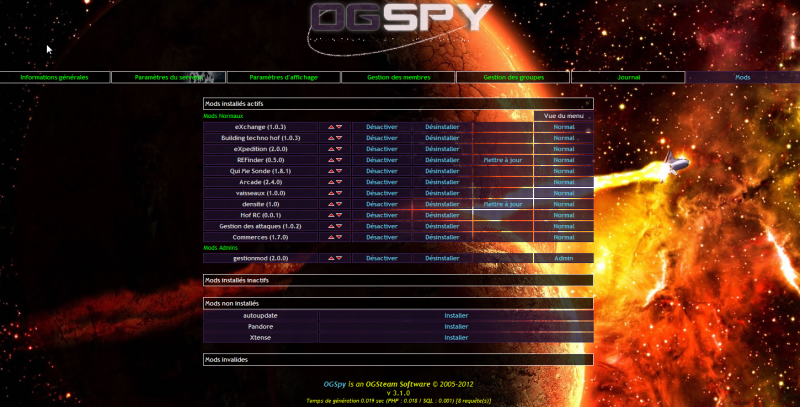Move Commerces mod down

pyautogui.click(x=339, y=238)
